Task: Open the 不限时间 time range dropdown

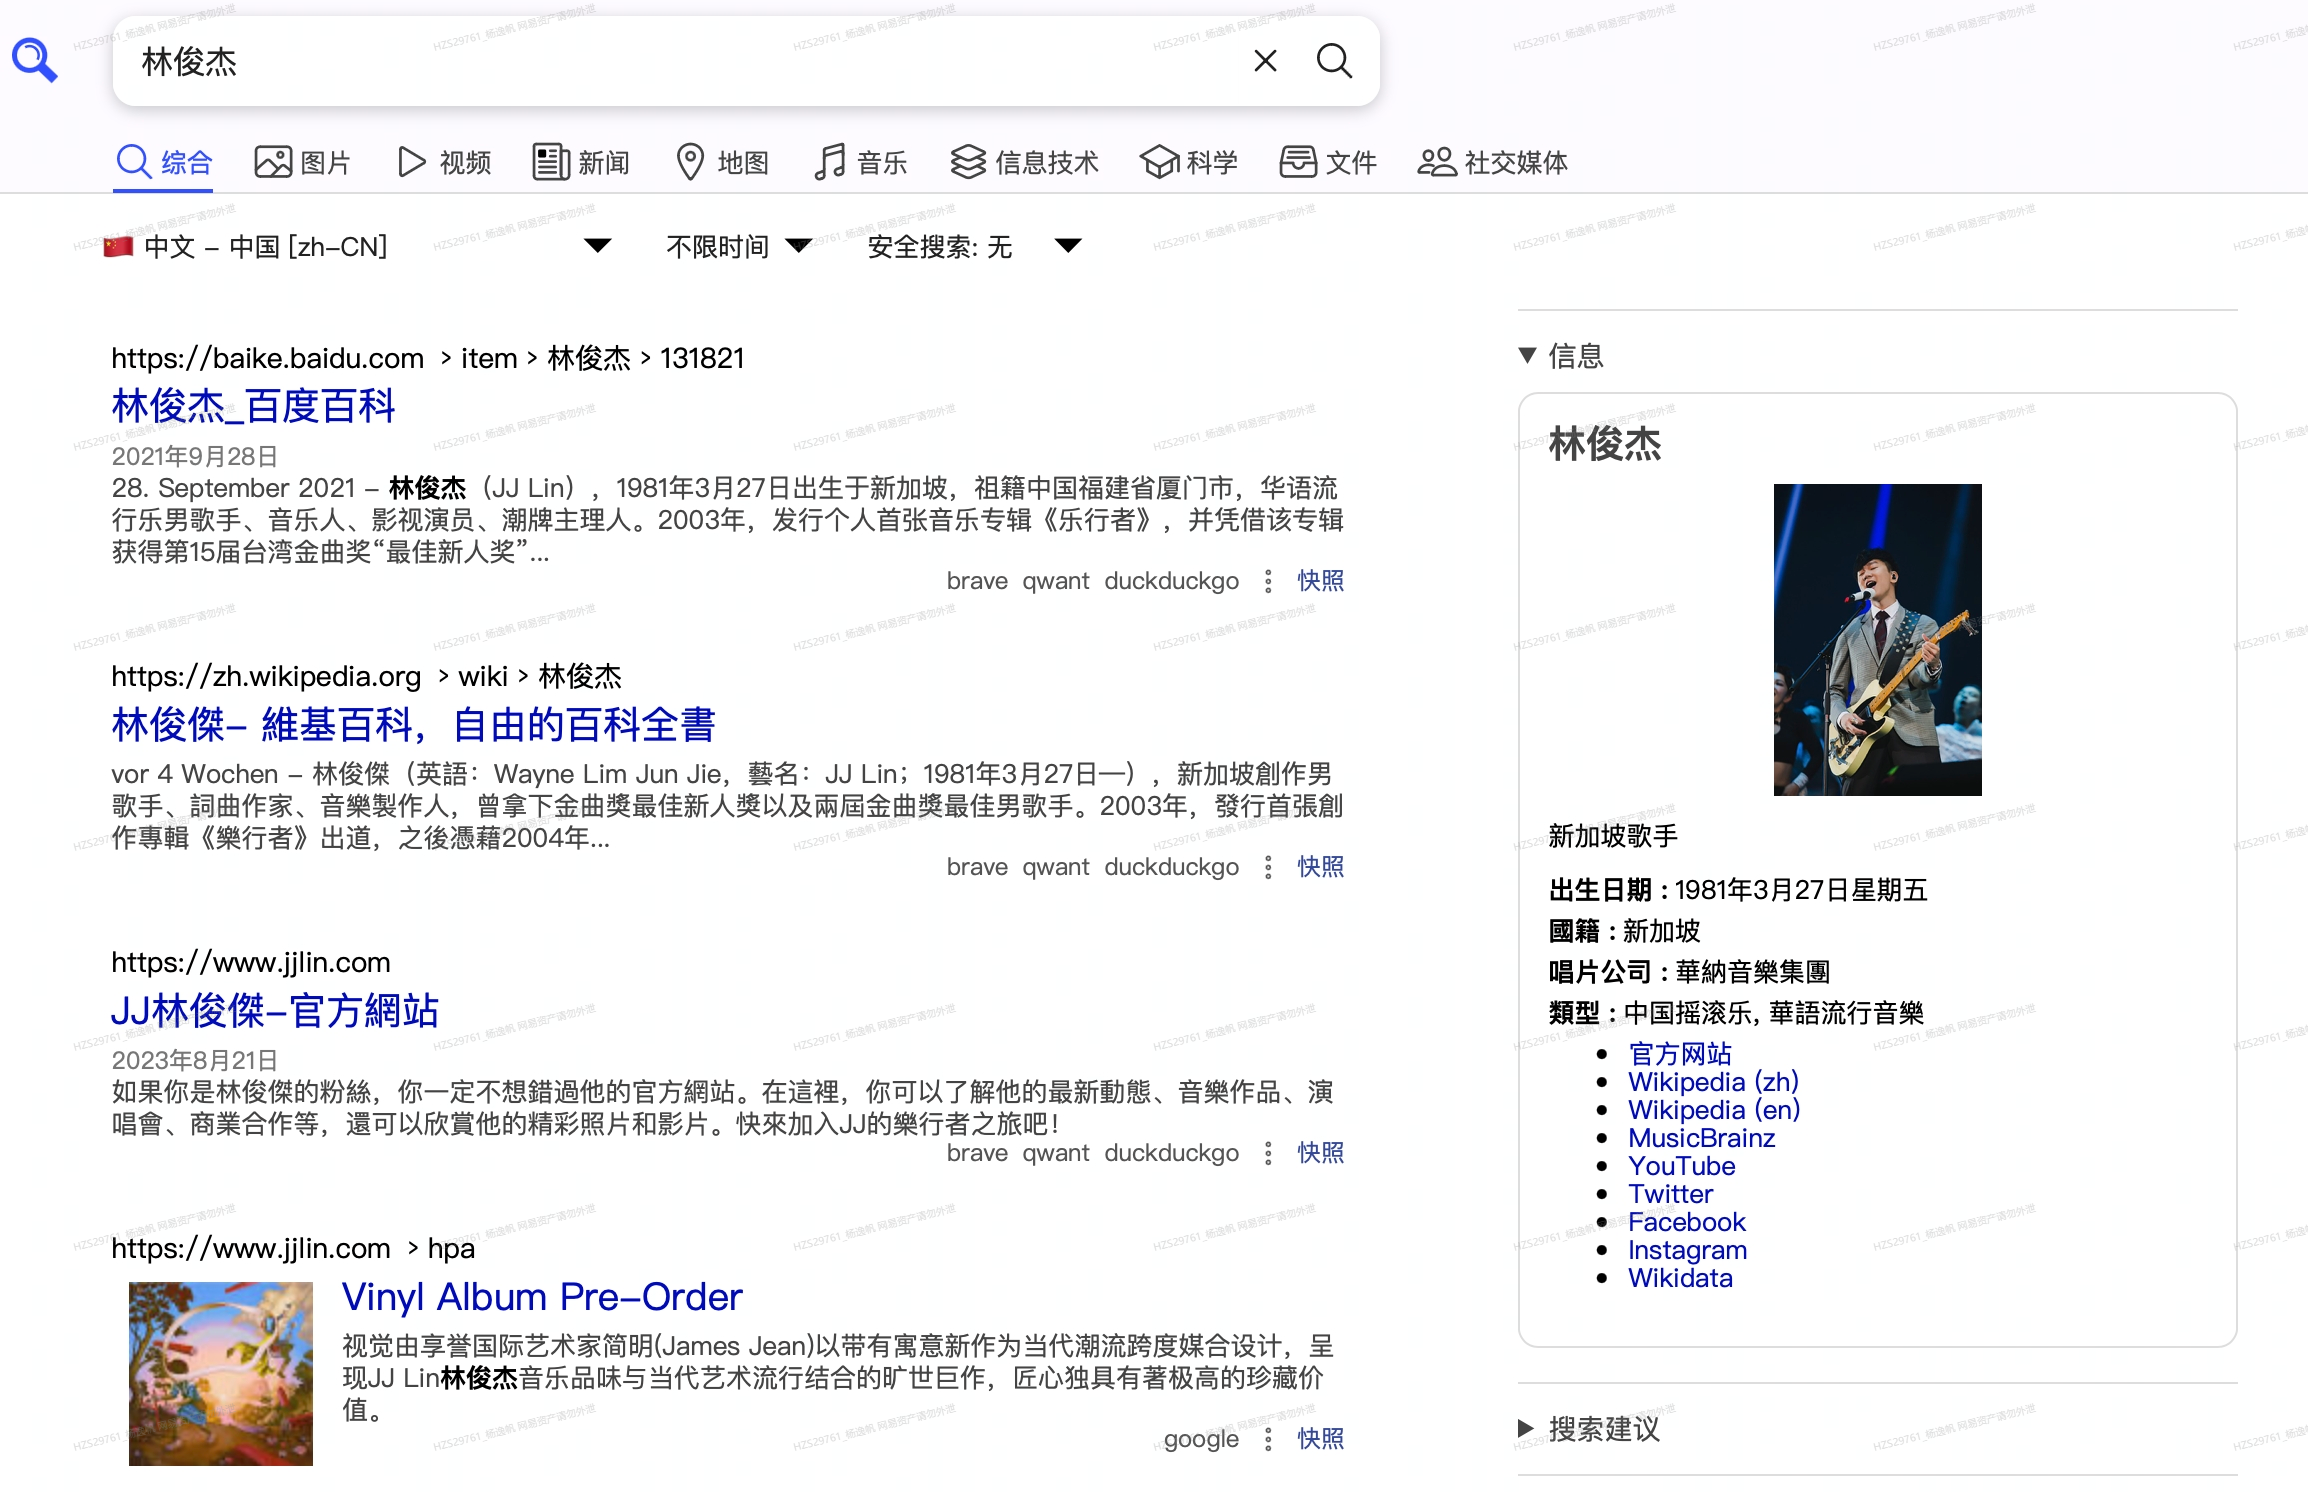Action: pos(738,246)
